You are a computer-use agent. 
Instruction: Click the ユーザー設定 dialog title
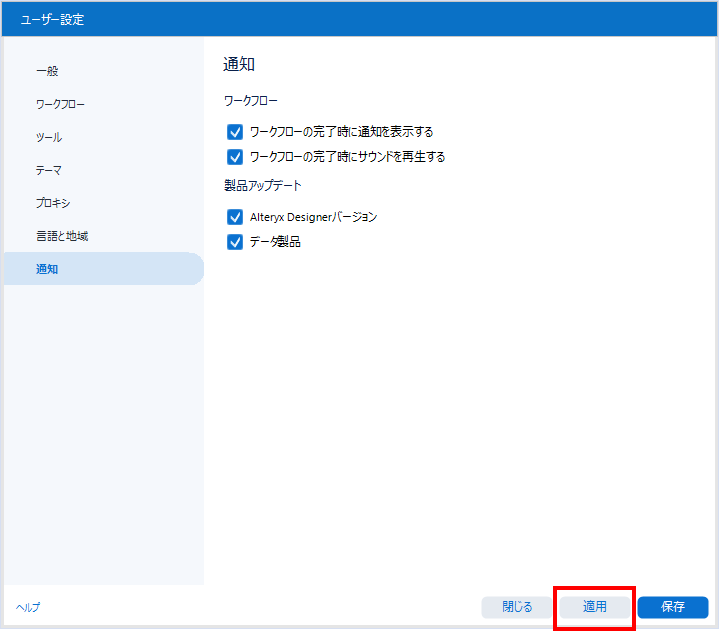(52, 19)
